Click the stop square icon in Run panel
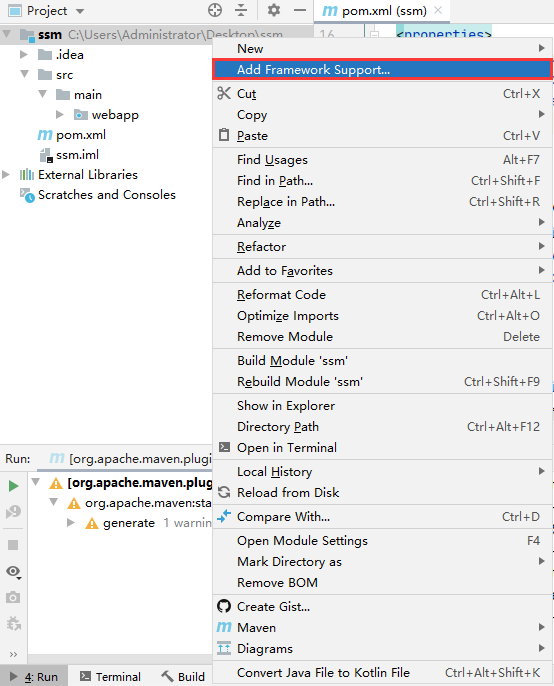This screenshot has height=686, width=554. pyautogui.click(x=13, y=545)
